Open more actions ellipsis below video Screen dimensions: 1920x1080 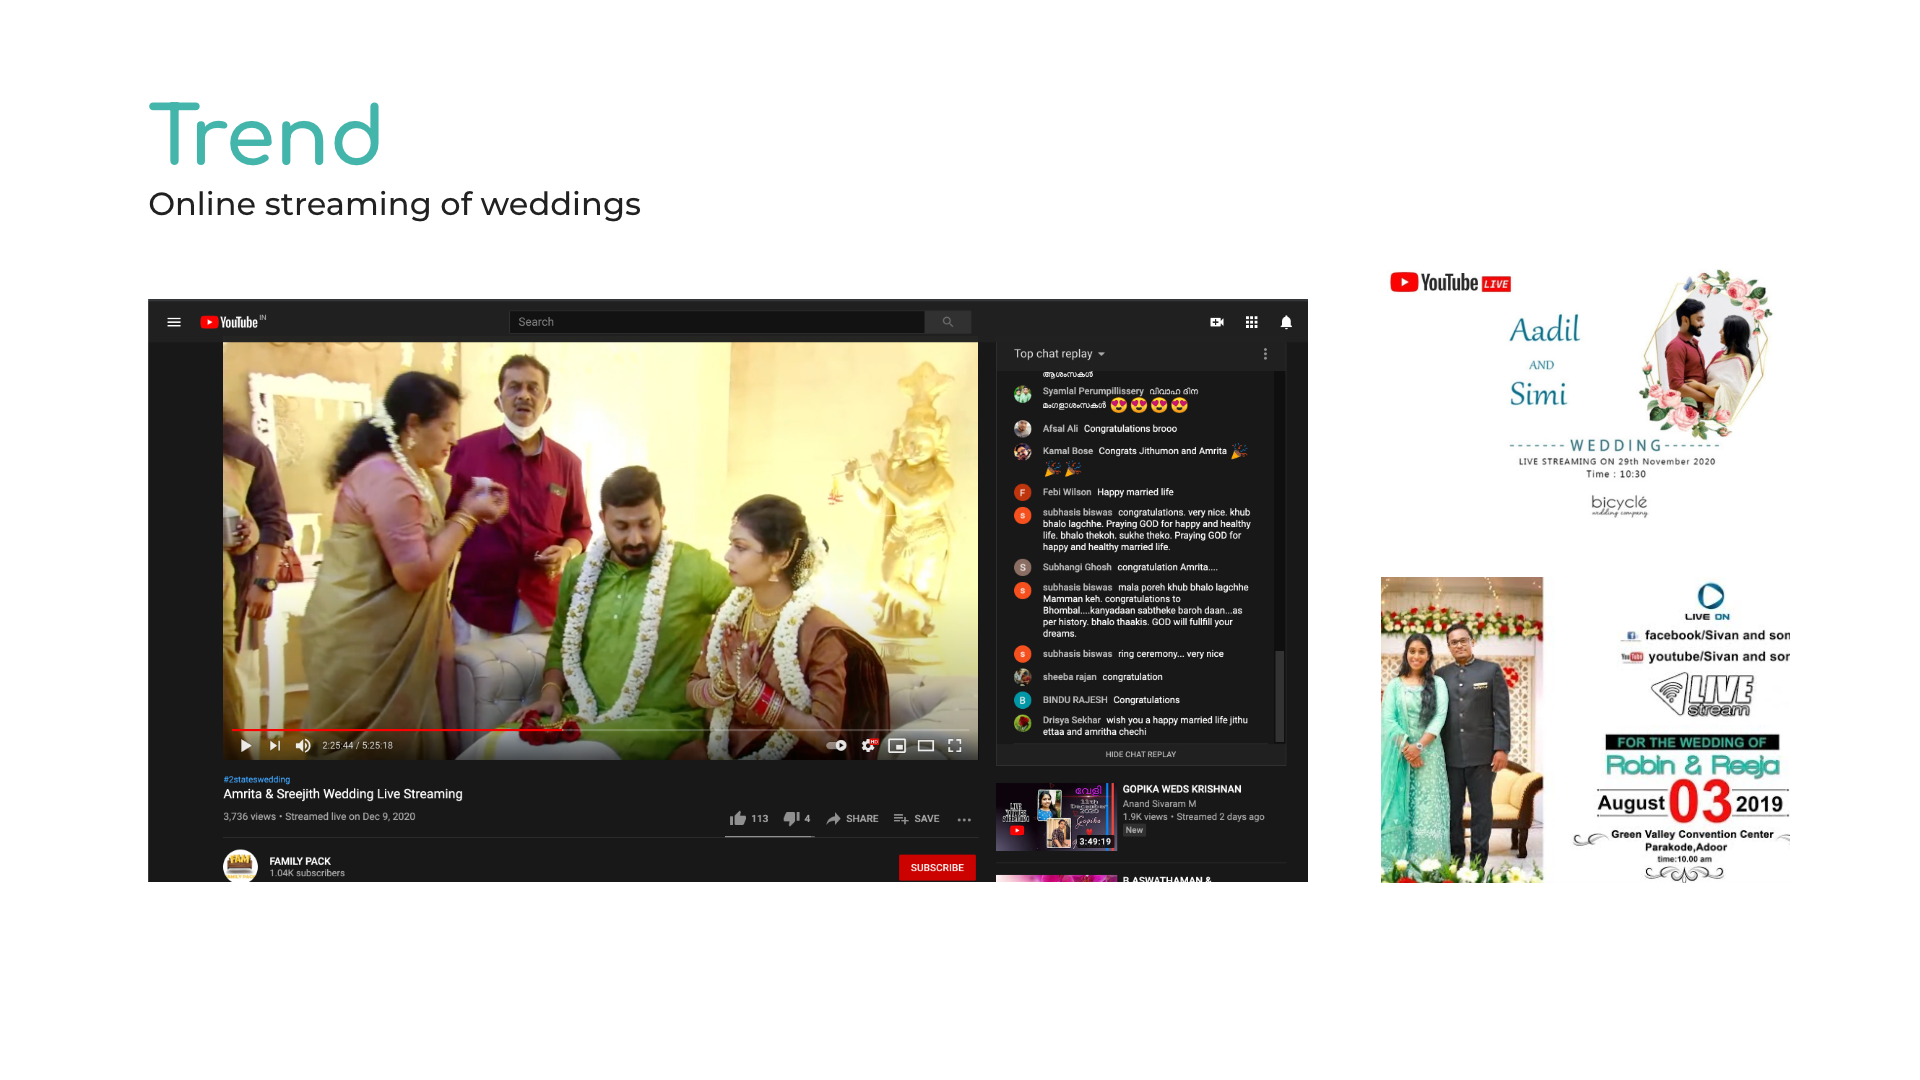[x=964, y=819]
